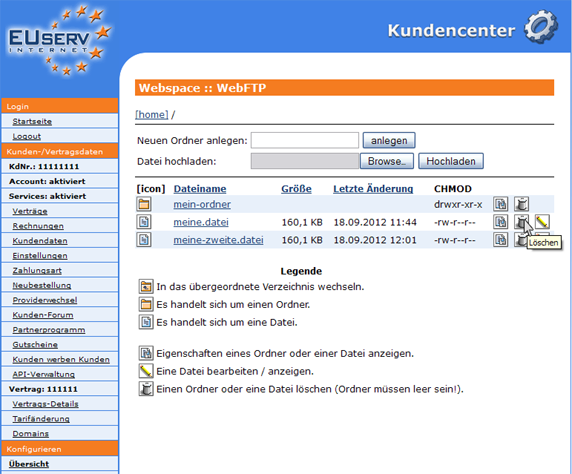The width and height of the screenshot is (572, 474).
Task: Click the Browse button
Action: (387, 161)
